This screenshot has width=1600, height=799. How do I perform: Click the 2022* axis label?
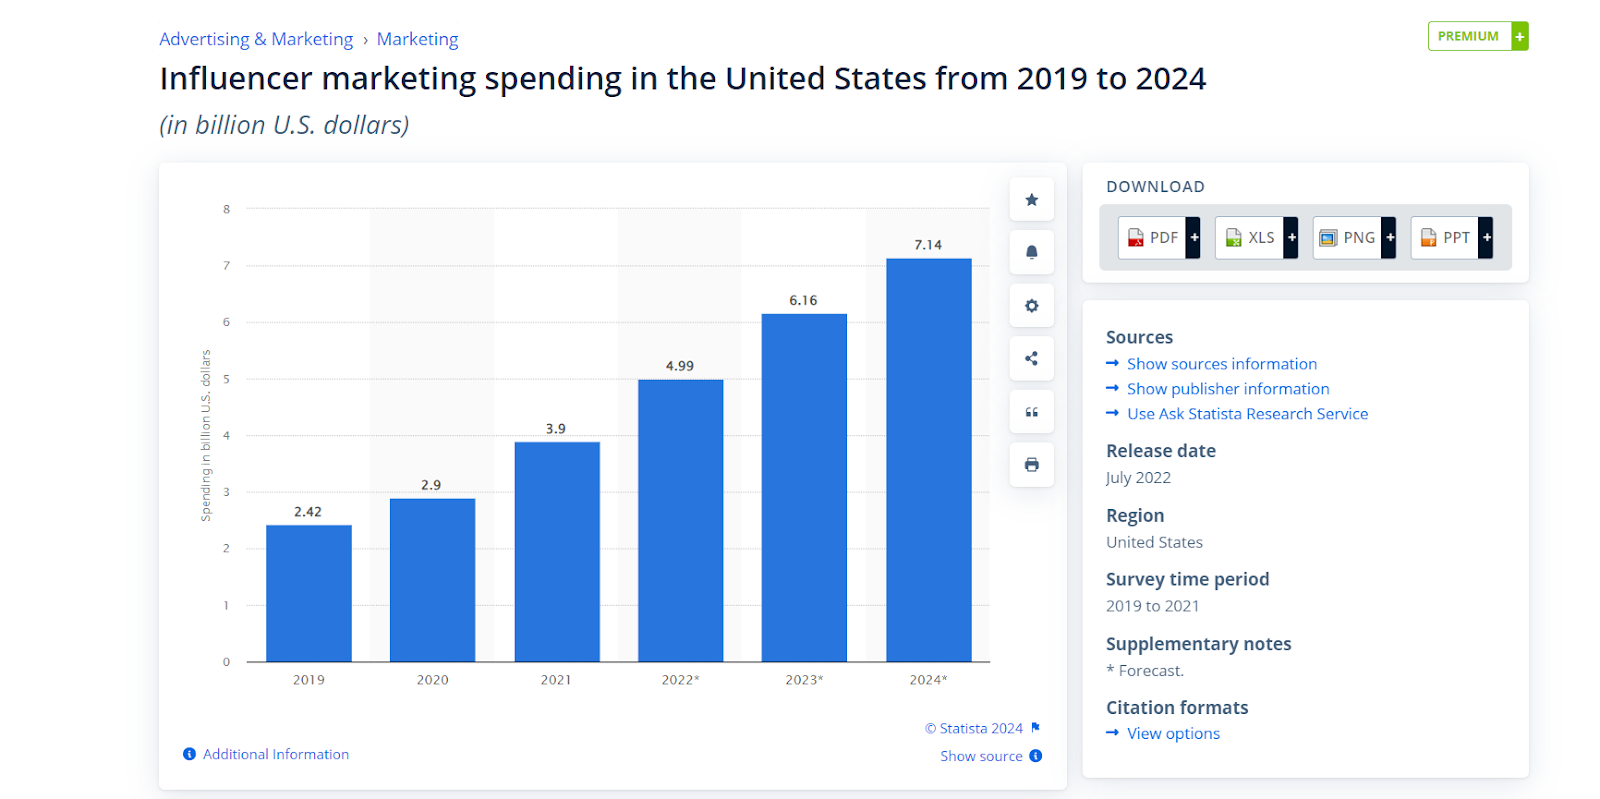coord(680,680)
